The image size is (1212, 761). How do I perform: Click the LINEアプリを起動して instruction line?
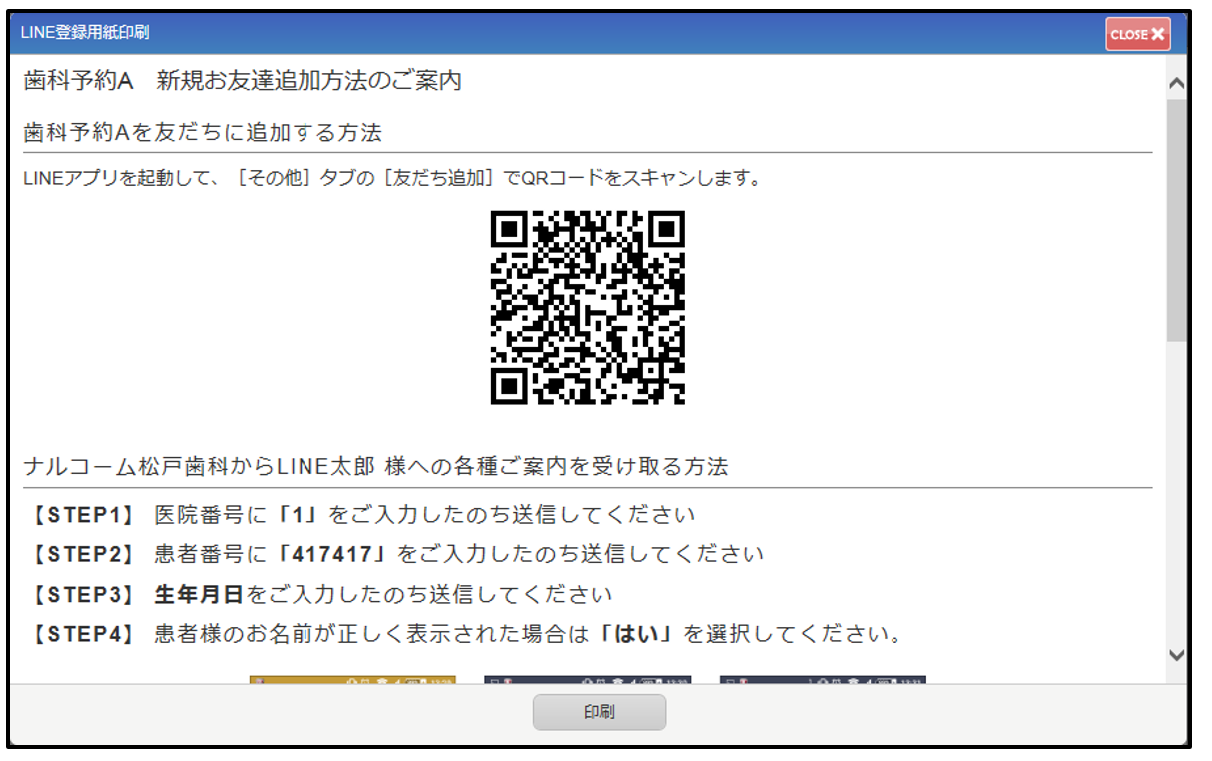pyautogui.click(x=394, y=179)
